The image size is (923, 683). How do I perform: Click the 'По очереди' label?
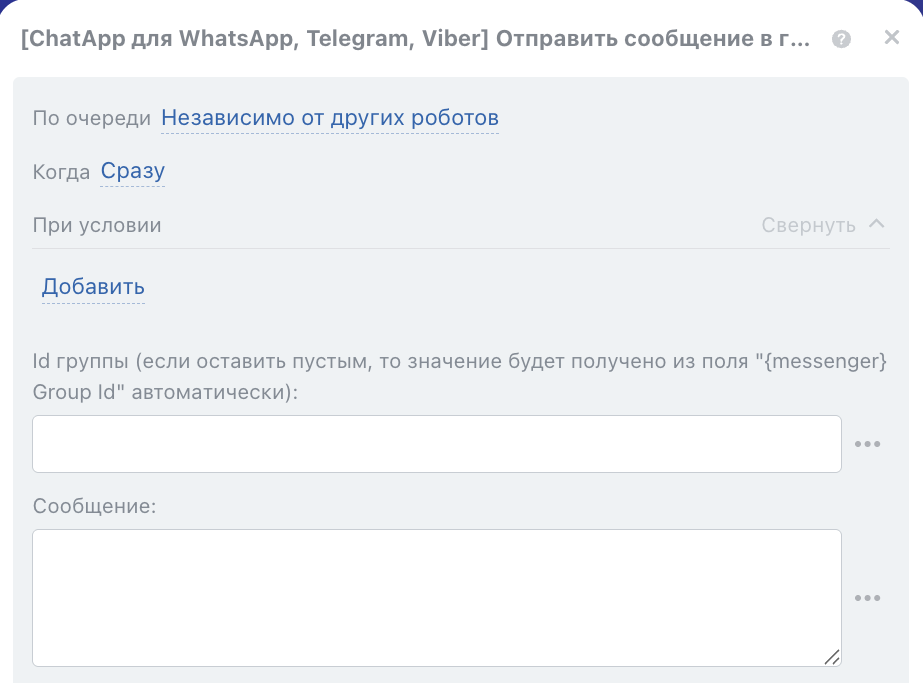(x=92, y=119)
